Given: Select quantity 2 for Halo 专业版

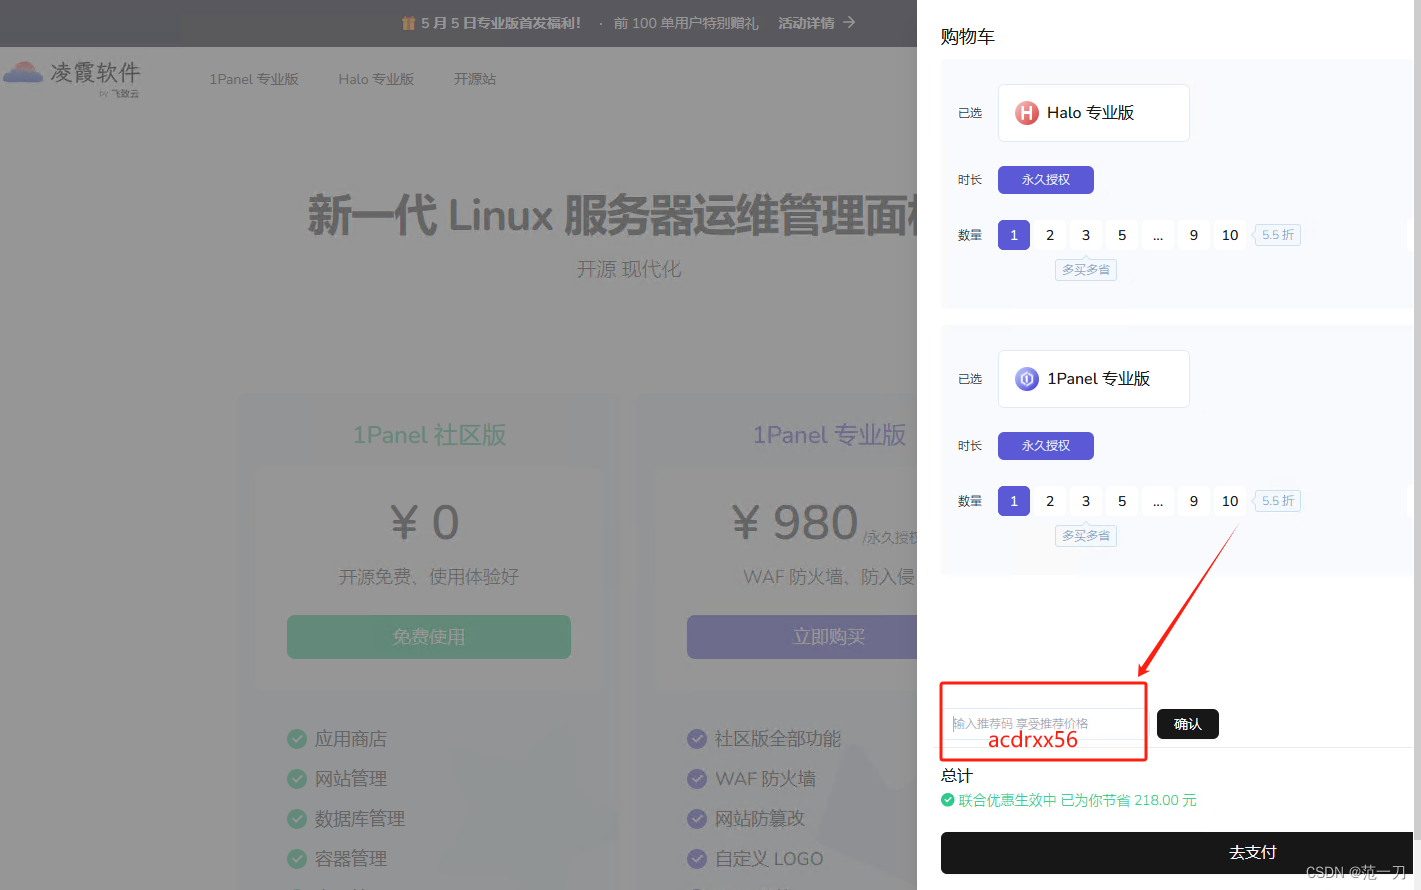Looking at the screenshot, I should coord(1050,235).
